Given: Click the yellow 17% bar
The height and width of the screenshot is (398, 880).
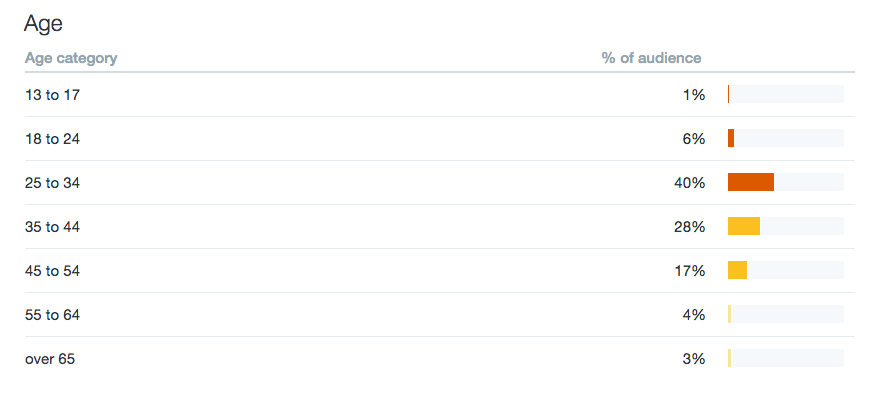Looking at the screenshot, I should [737, 270].
